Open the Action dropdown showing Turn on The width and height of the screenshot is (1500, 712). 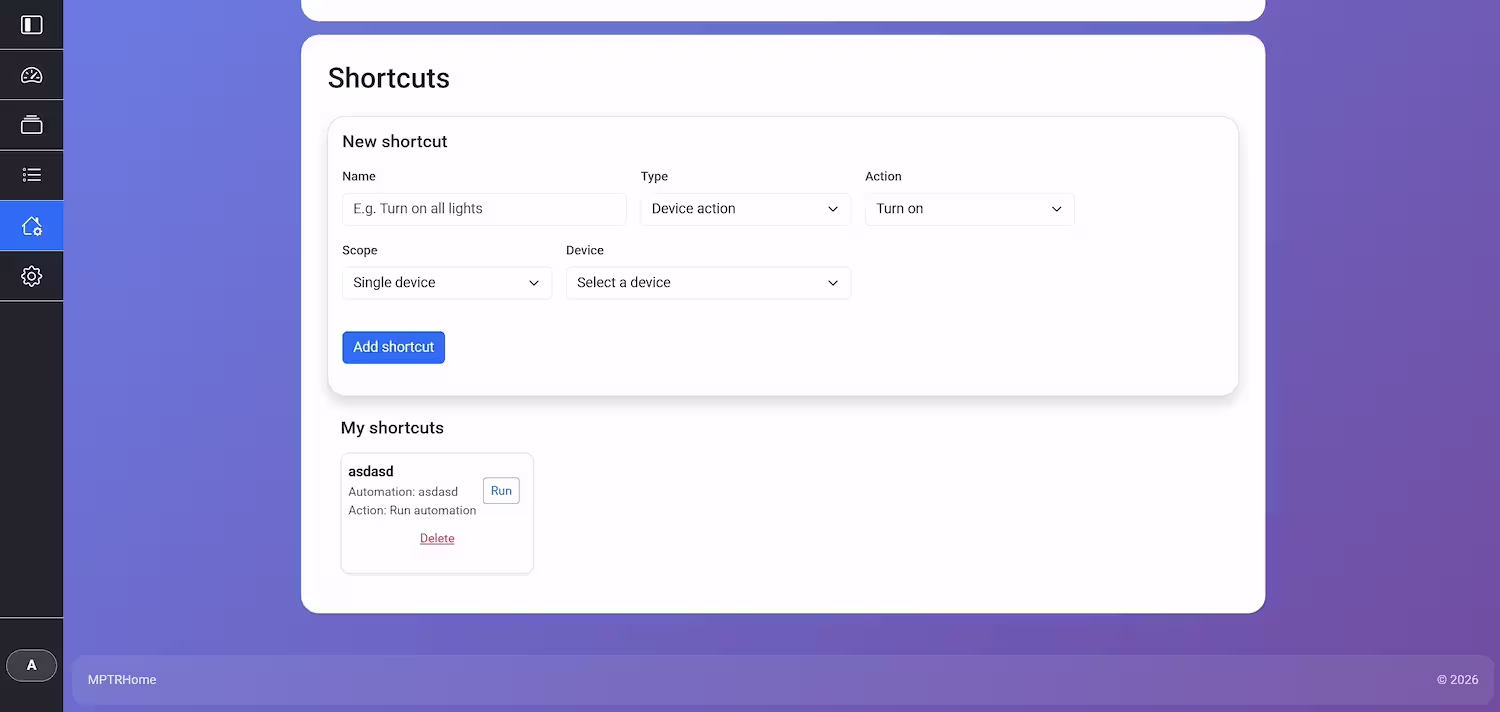(968, 209)
